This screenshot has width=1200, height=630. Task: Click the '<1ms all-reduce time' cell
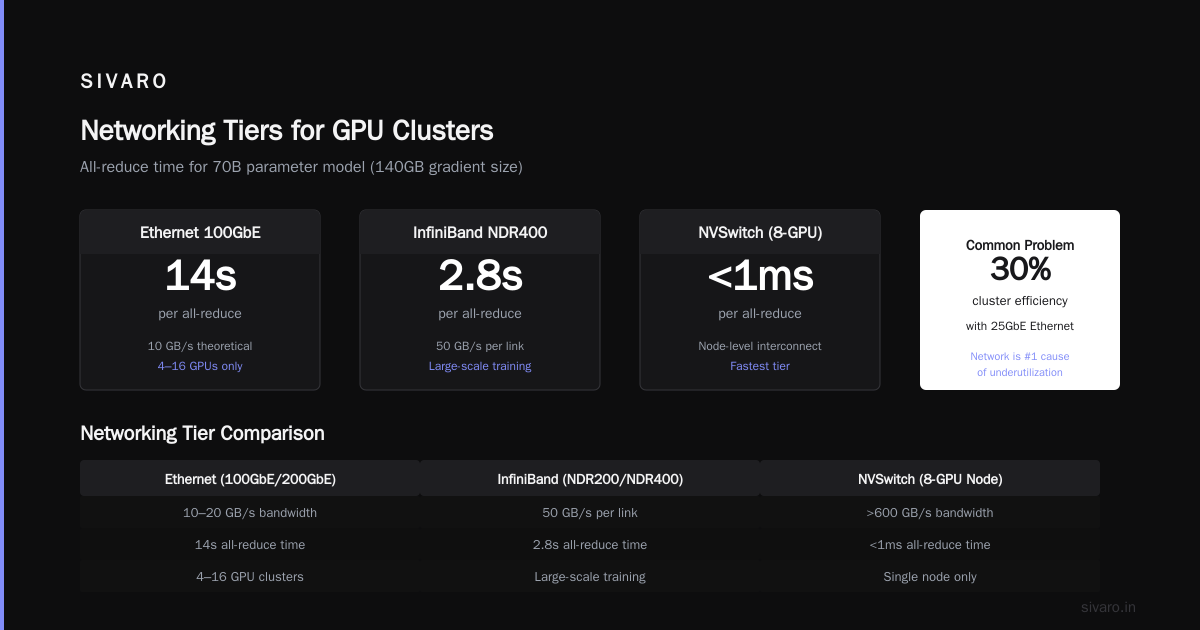(930, 545)
